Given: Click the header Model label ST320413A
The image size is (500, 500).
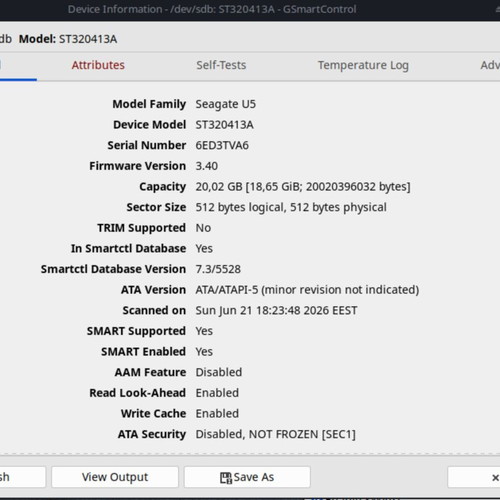Looking at the screenshot, I should [88, 39].
